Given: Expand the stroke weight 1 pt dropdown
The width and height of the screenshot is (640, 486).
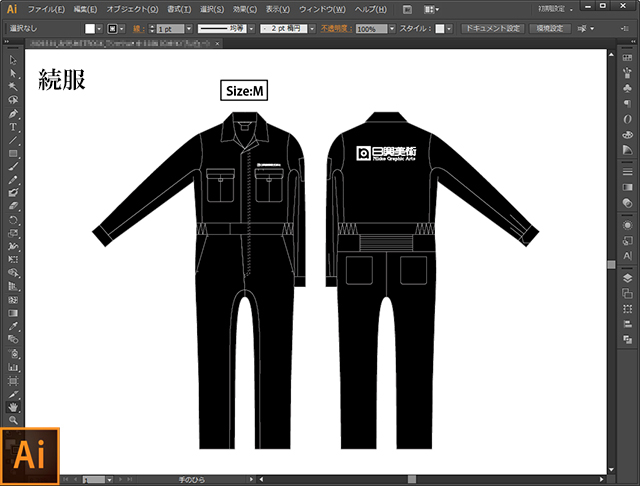Looking at the screenshot, I should (189, 29).
